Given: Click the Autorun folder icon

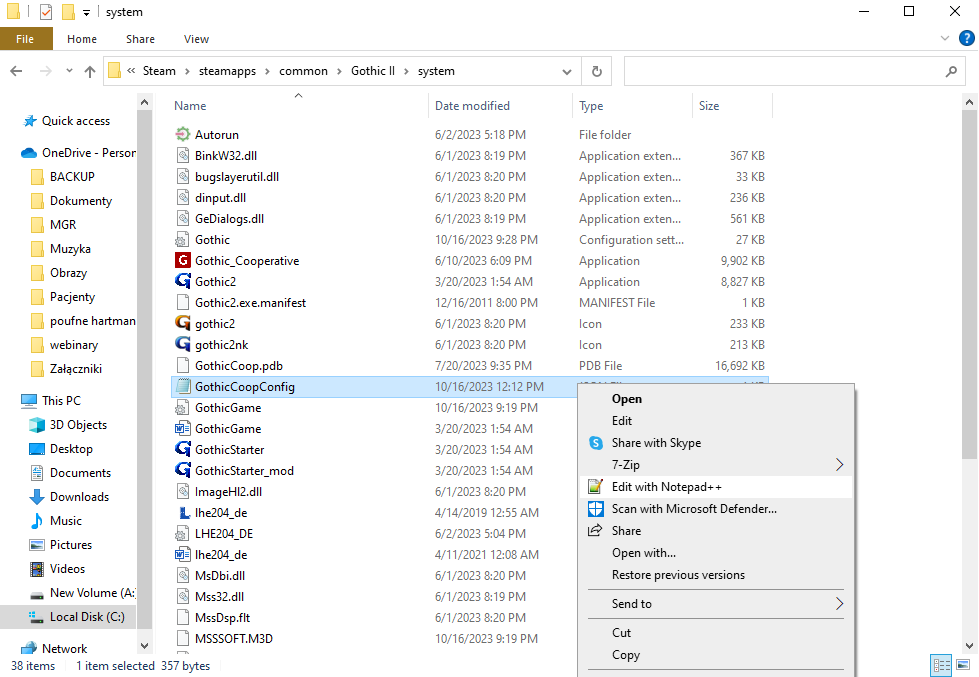Looking at the screenshot, I should click(x=182, y=134).
